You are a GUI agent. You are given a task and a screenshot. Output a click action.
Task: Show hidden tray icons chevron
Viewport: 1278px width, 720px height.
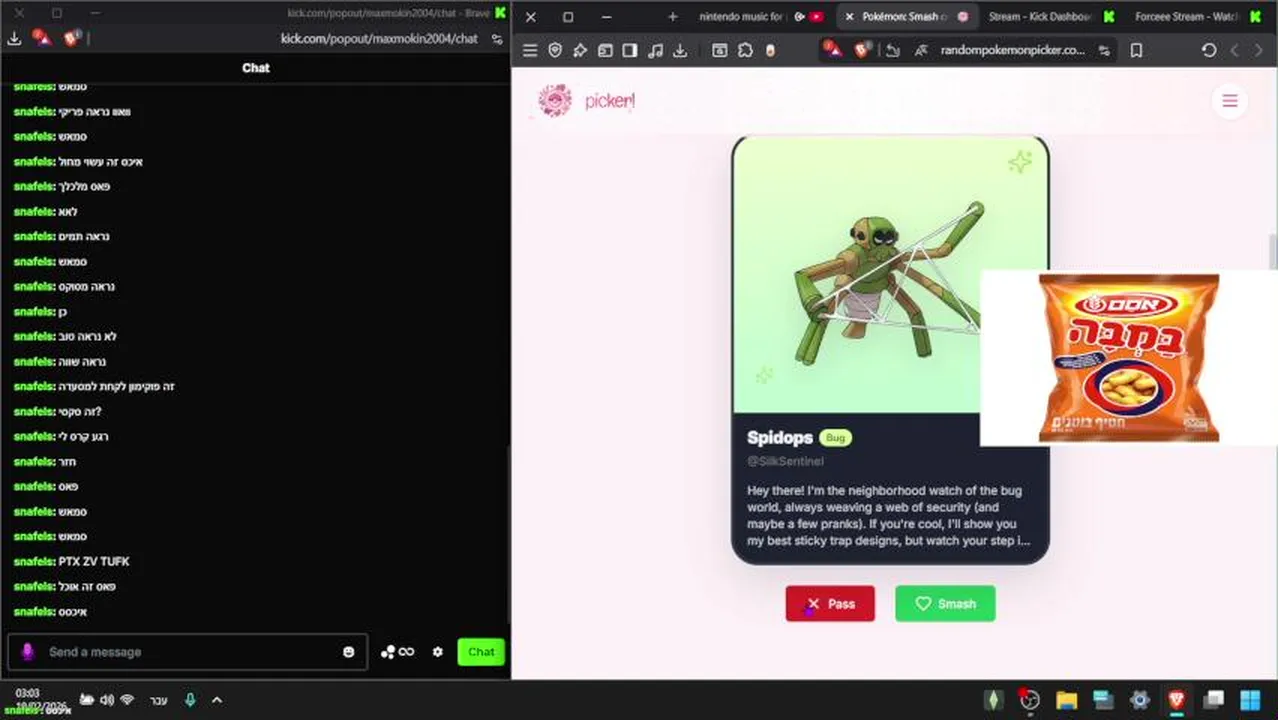(x=217, y=700)
